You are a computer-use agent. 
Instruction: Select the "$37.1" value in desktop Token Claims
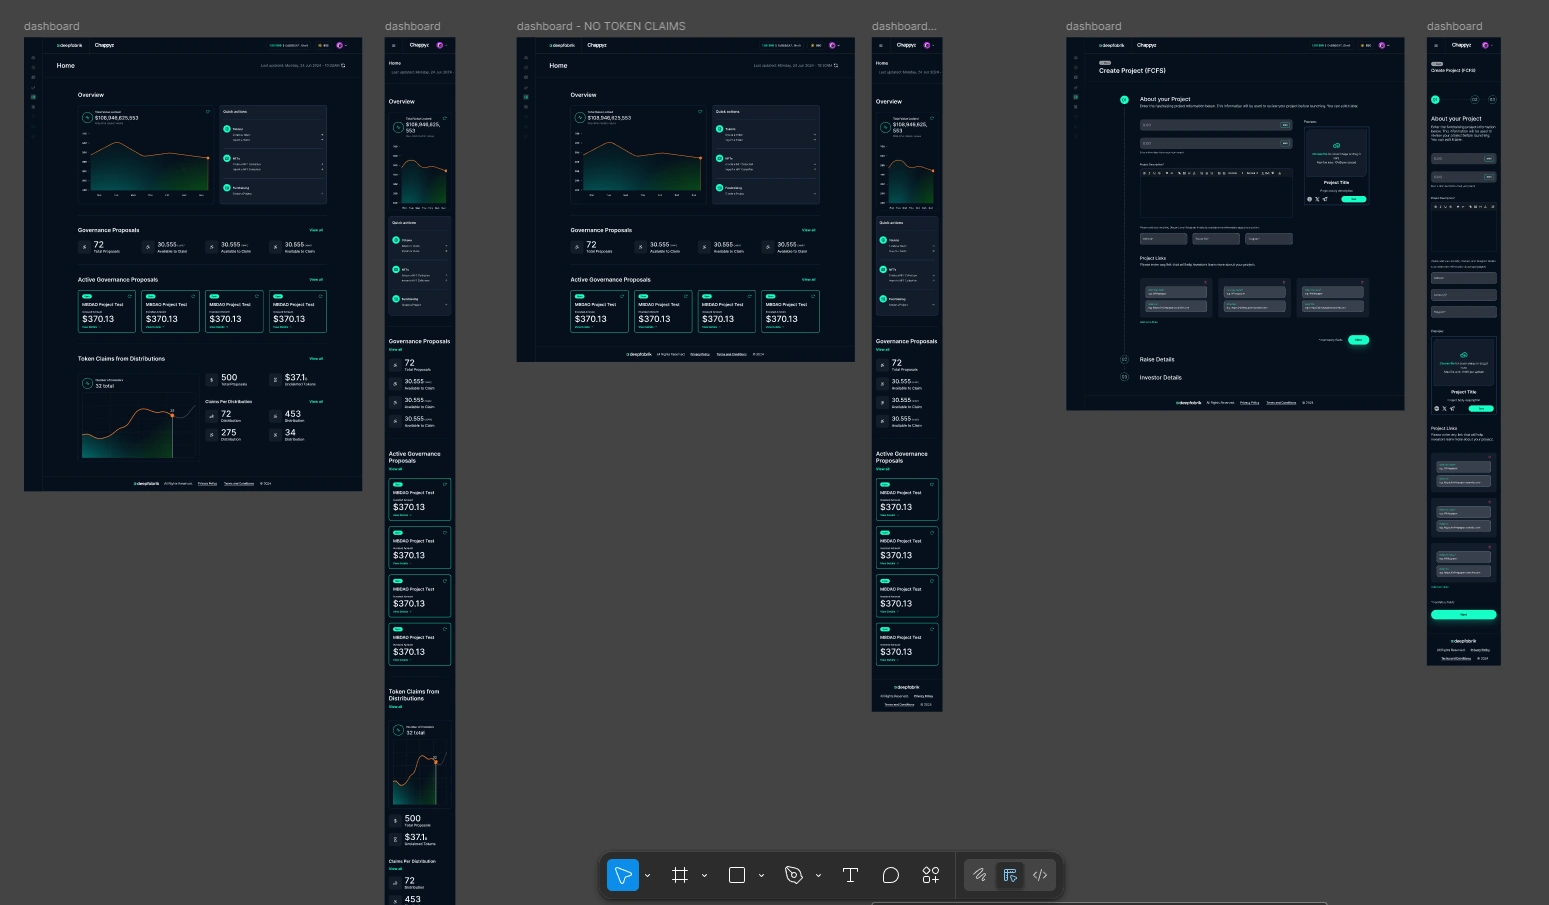(295, 377)
